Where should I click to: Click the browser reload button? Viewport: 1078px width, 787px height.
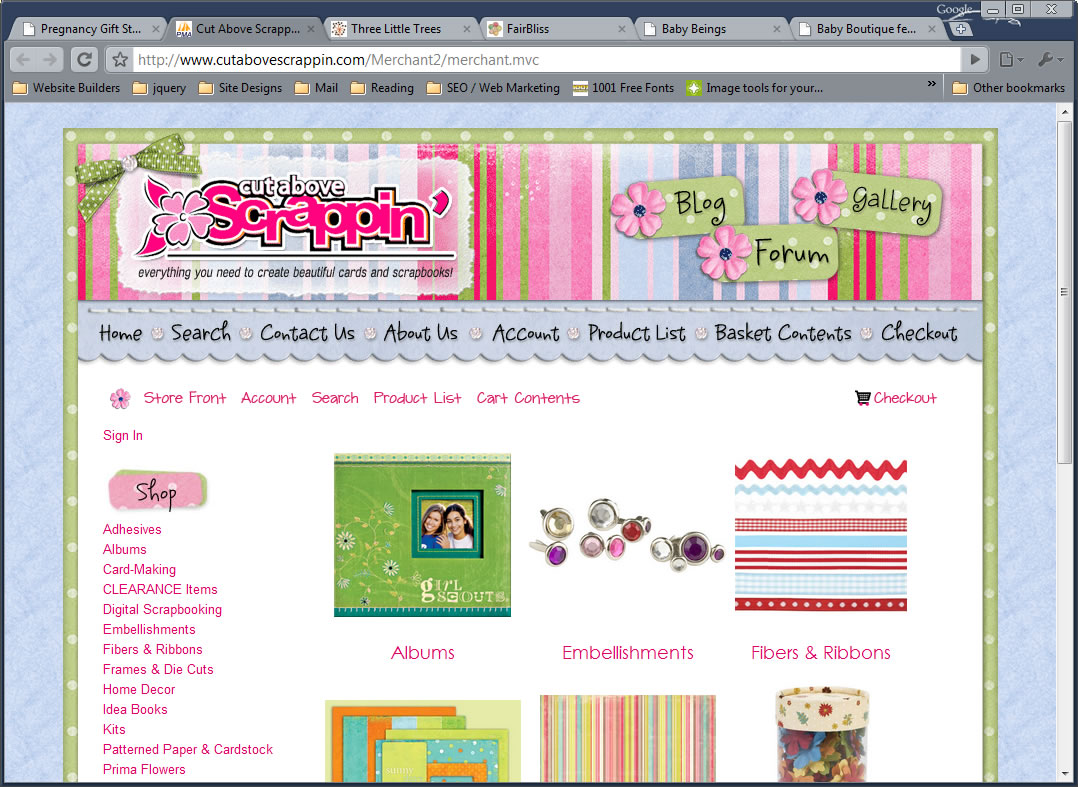click(85, 59)
